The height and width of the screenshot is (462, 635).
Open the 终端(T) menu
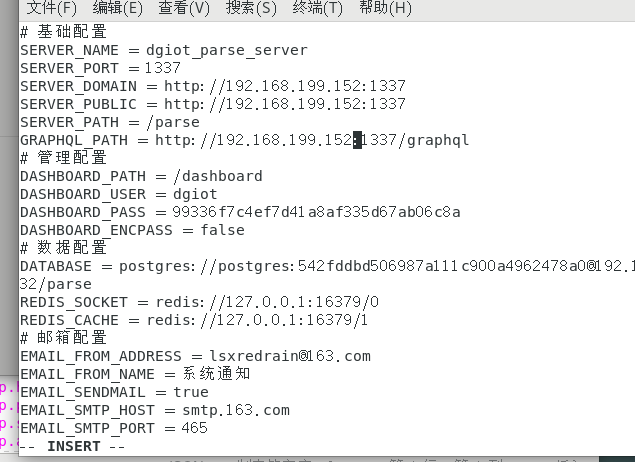[318, 8]
